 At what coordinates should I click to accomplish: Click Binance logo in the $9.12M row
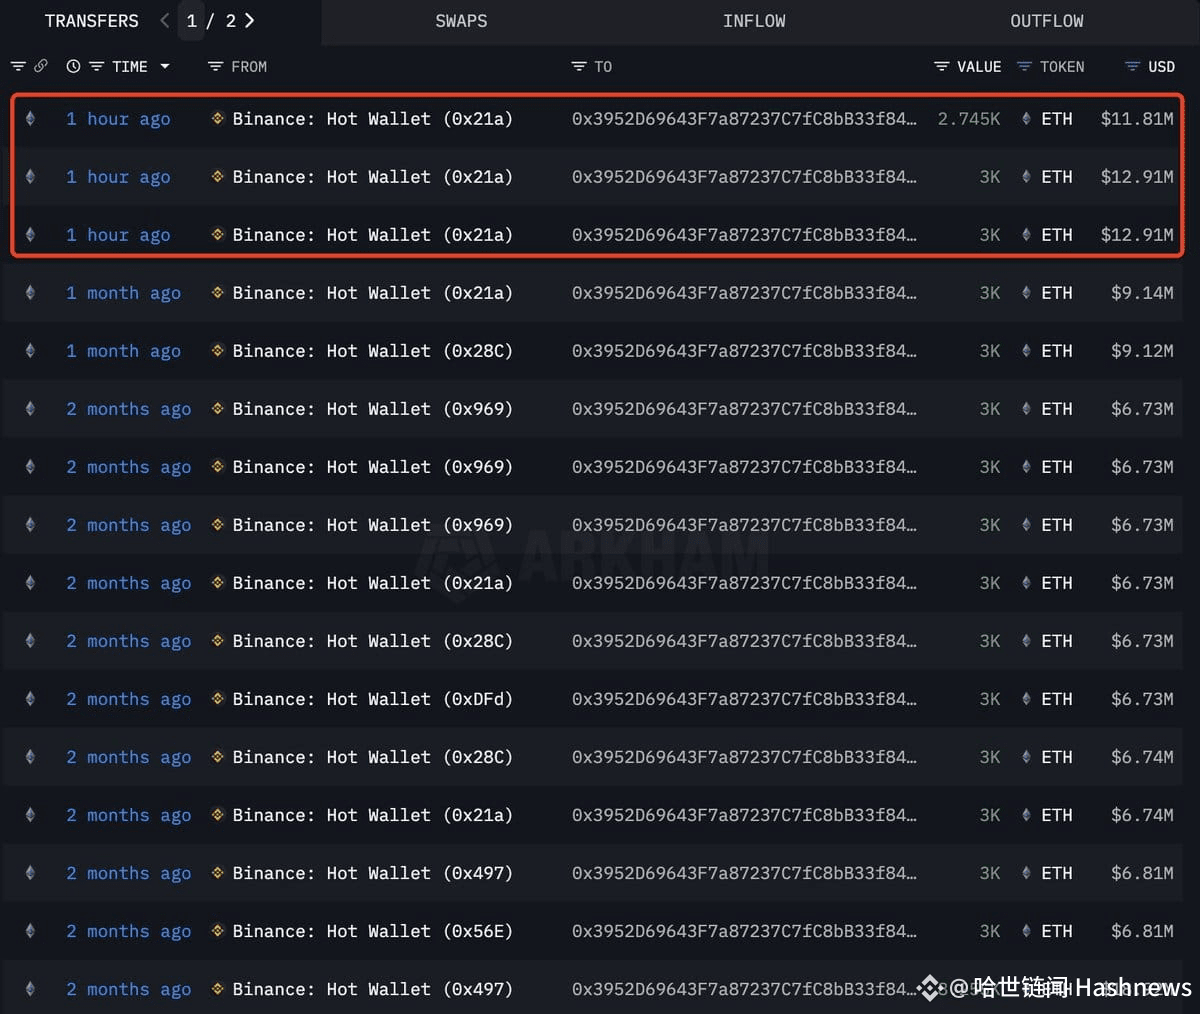[x=217, y=351]
